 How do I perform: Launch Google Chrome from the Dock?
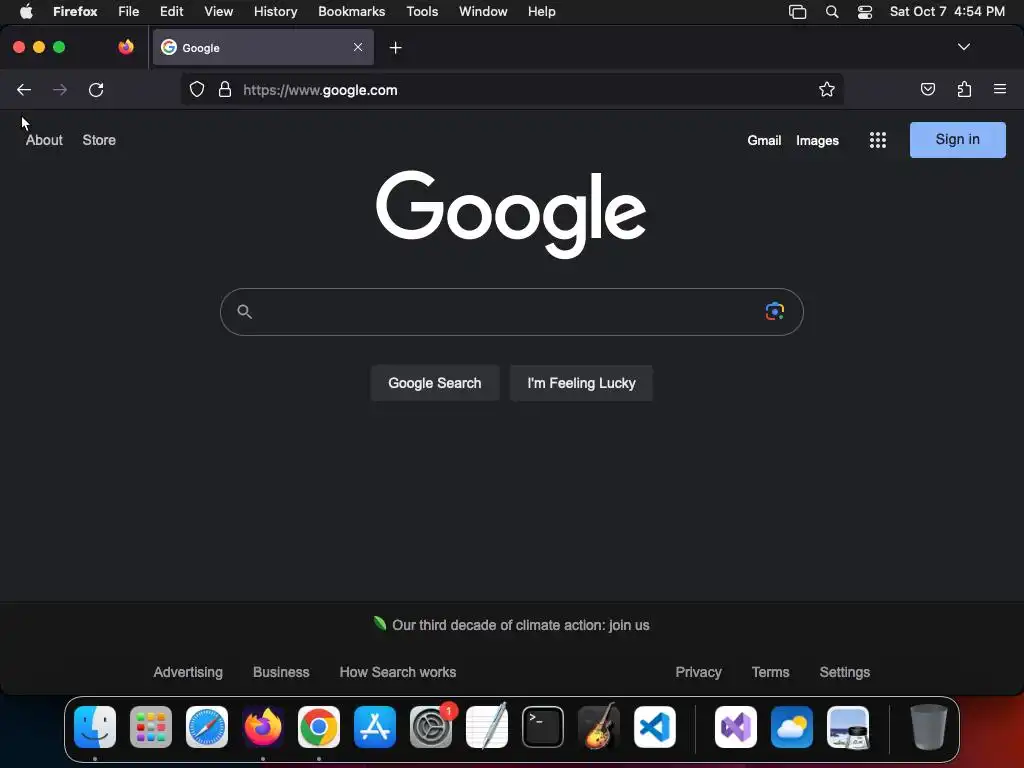click(x=319, y=727)
